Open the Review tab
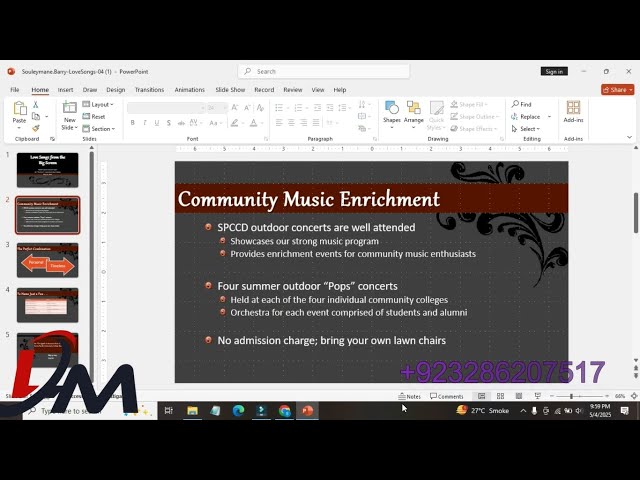The image size is (640, 480). (x=293, y=90)
